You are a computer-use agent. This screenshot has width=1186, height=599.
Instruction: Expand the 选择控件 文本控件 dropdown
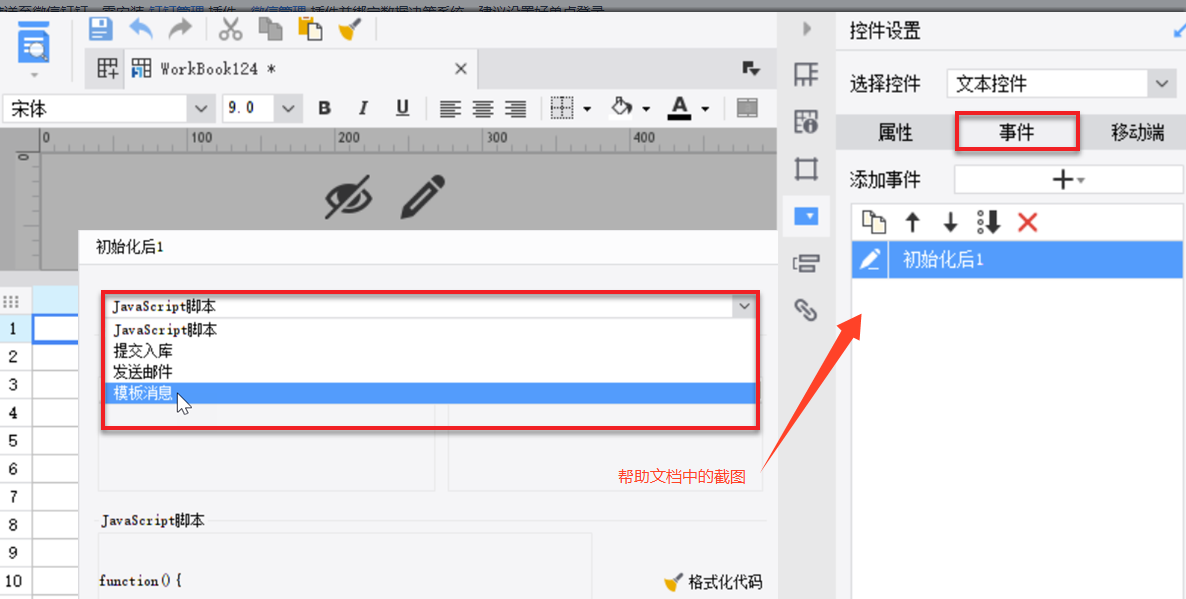1162,84
